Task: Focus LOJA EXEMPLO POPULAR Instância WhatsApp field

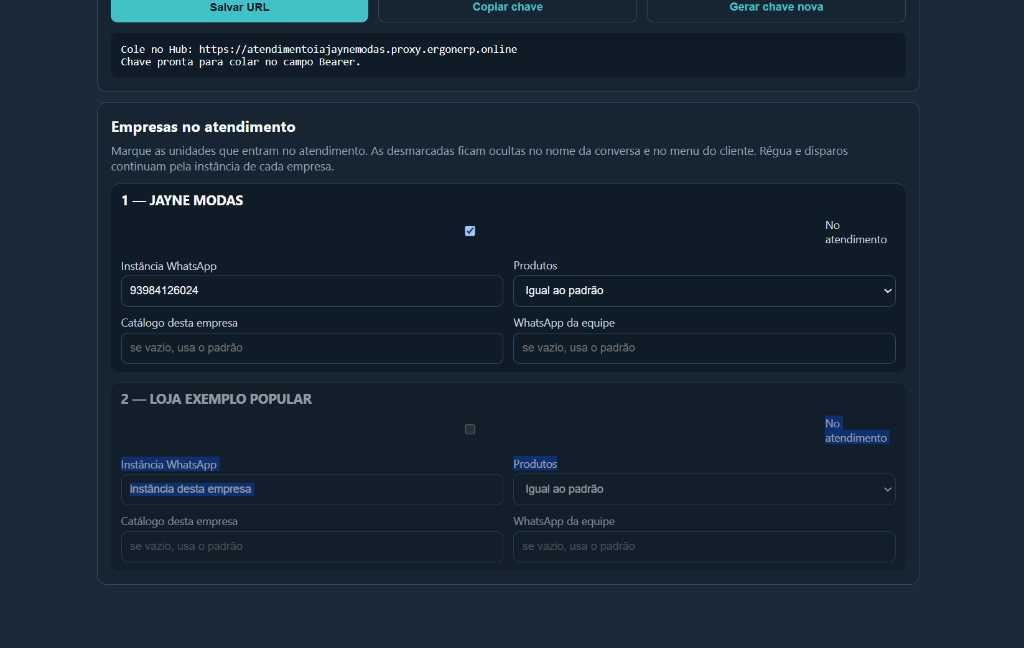Action: 312,489
